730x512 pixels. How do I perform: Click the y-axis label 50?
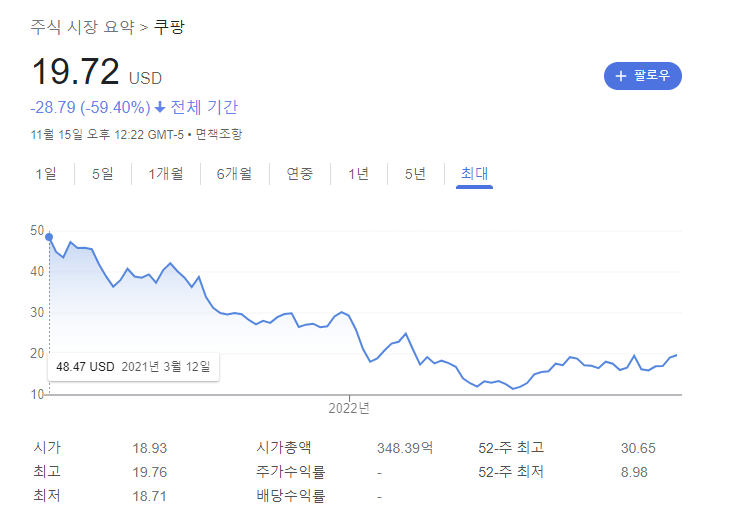point(37,230)
